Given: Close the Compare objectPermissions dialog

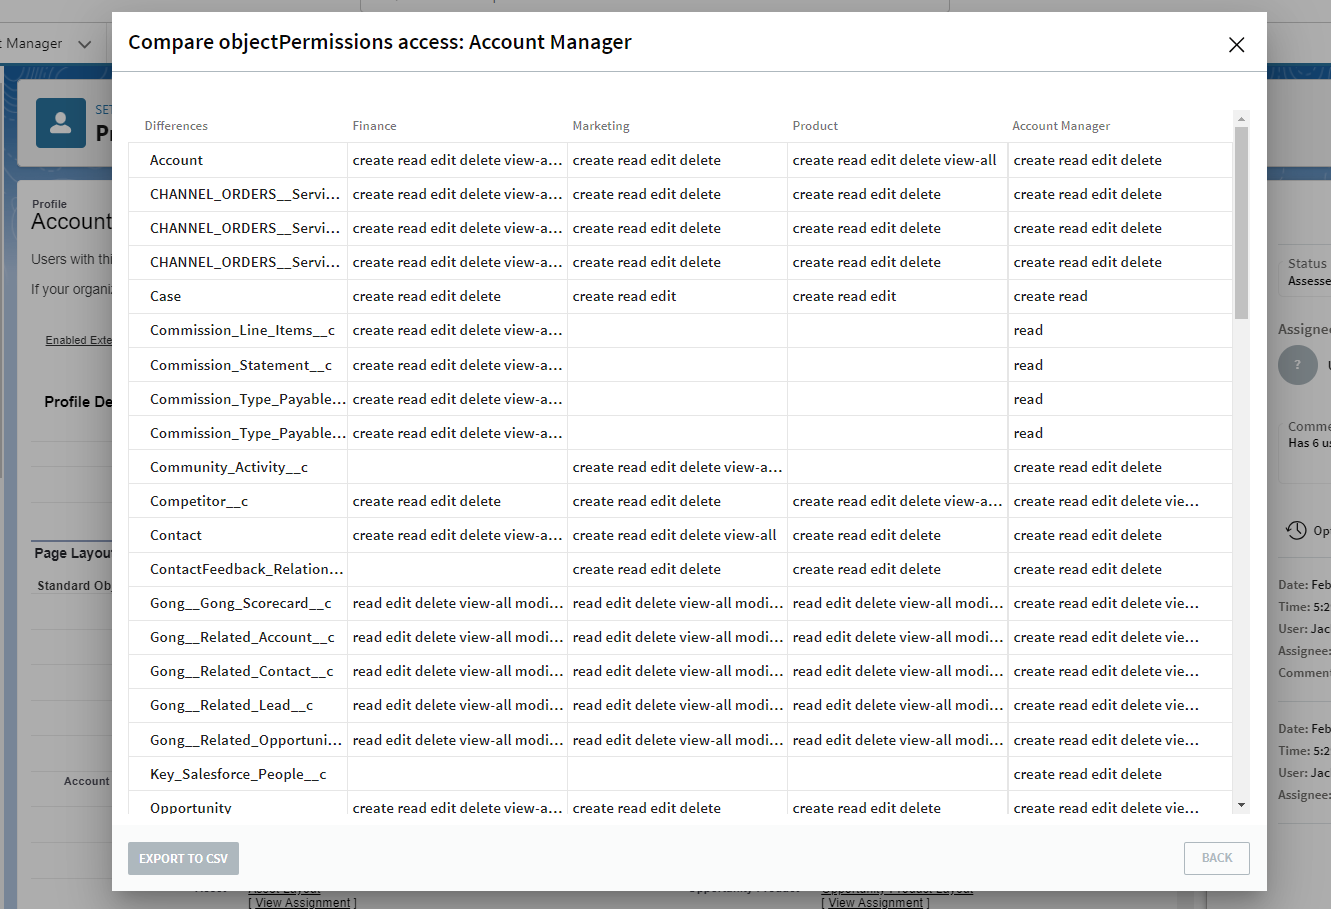Looking at the screenshot, I should [x=1237, y=45].
